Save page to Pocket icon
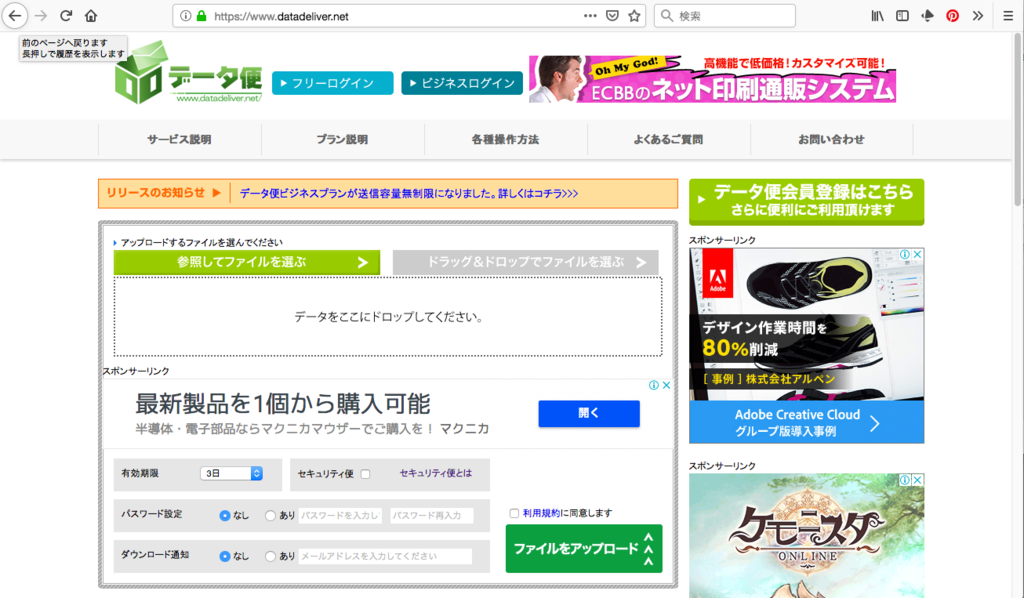 (x=612, y=16)
